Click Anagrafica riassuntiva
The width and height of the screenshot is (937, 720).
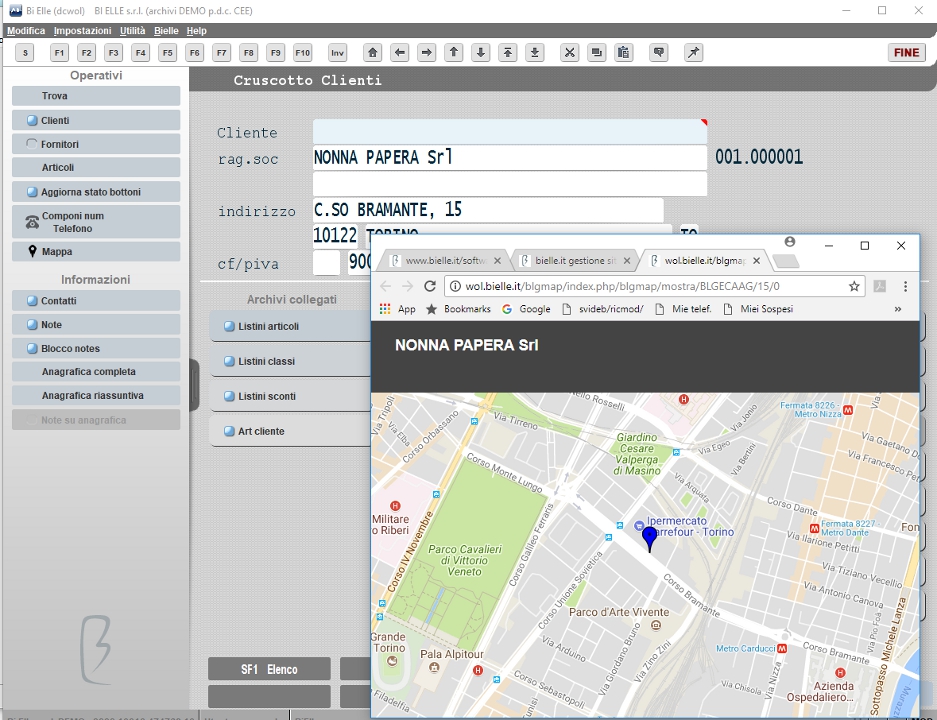(x=96, y=396)
